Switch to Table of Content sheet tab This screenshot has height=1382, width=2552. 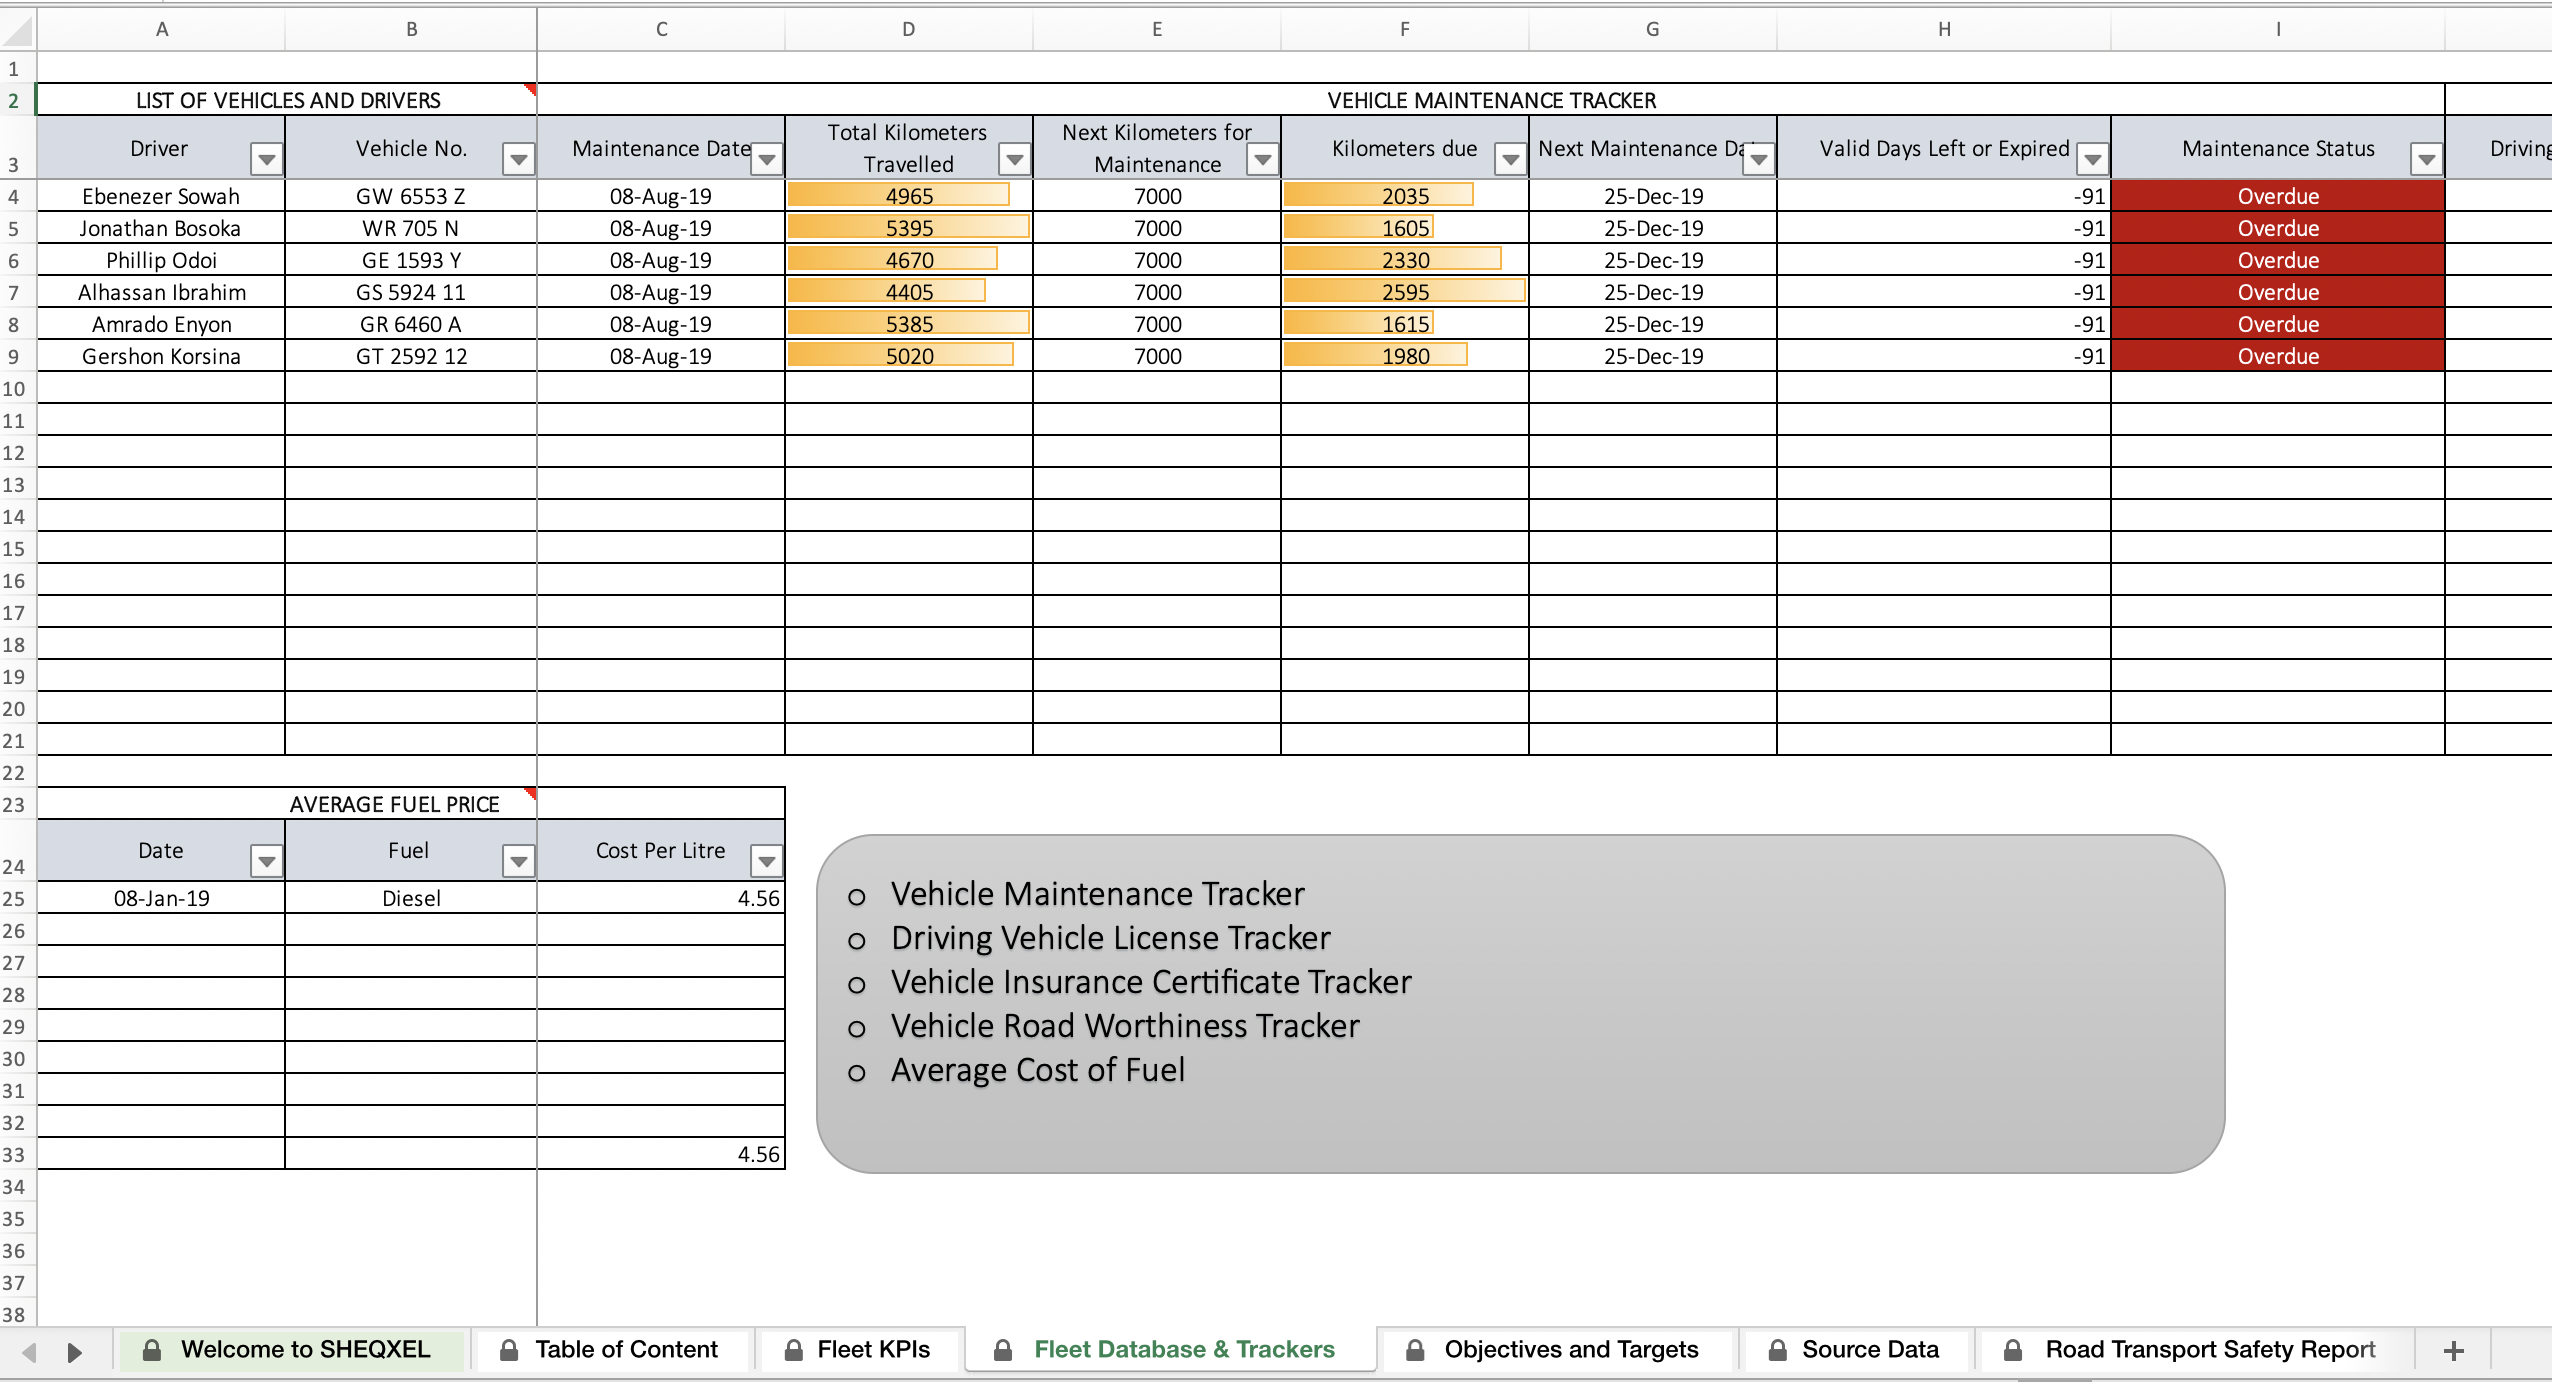pos(612,1350)
